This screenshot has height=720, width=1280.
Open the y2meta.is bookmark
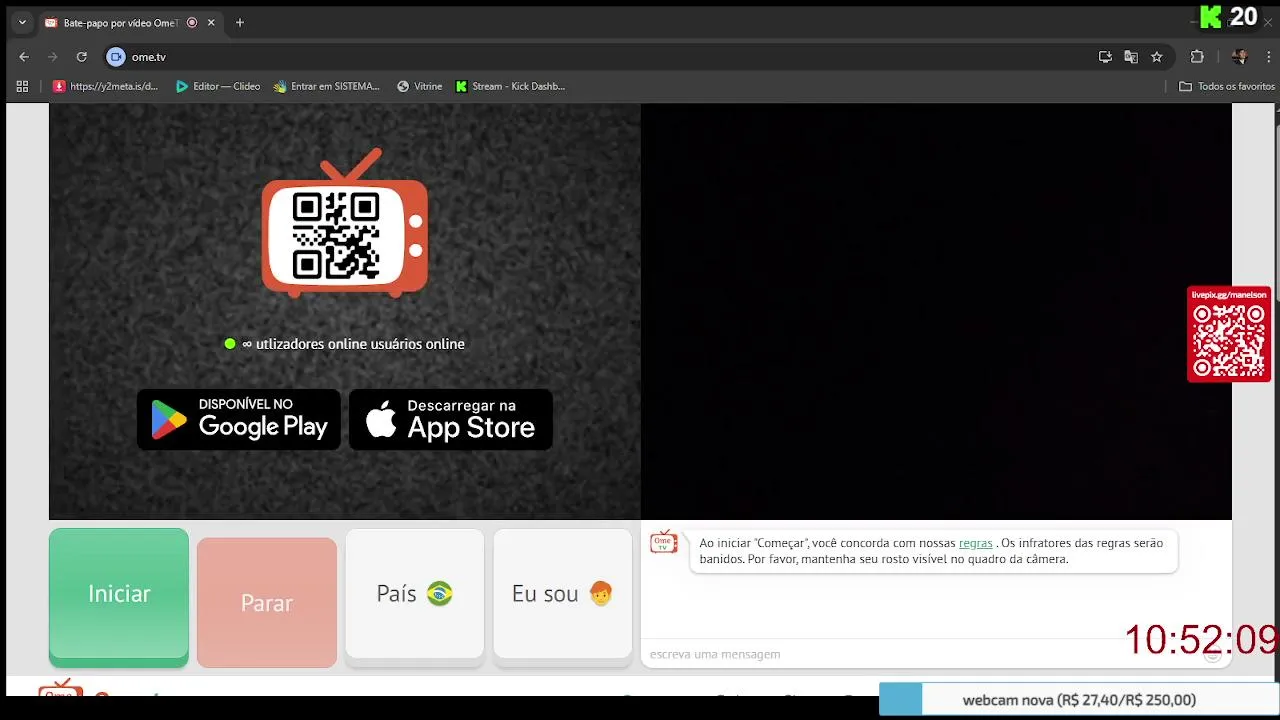pyautogui.click(x=106, y=86)
